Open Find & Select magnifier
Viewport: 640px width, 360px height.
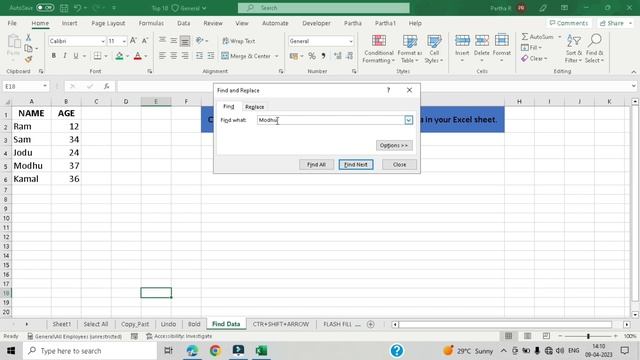(594, 49)
